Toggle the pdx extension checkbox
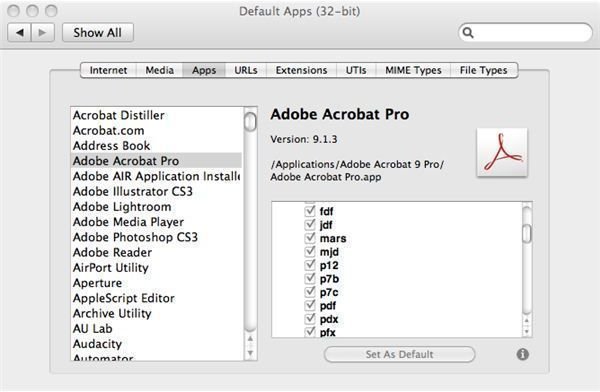 310,318
